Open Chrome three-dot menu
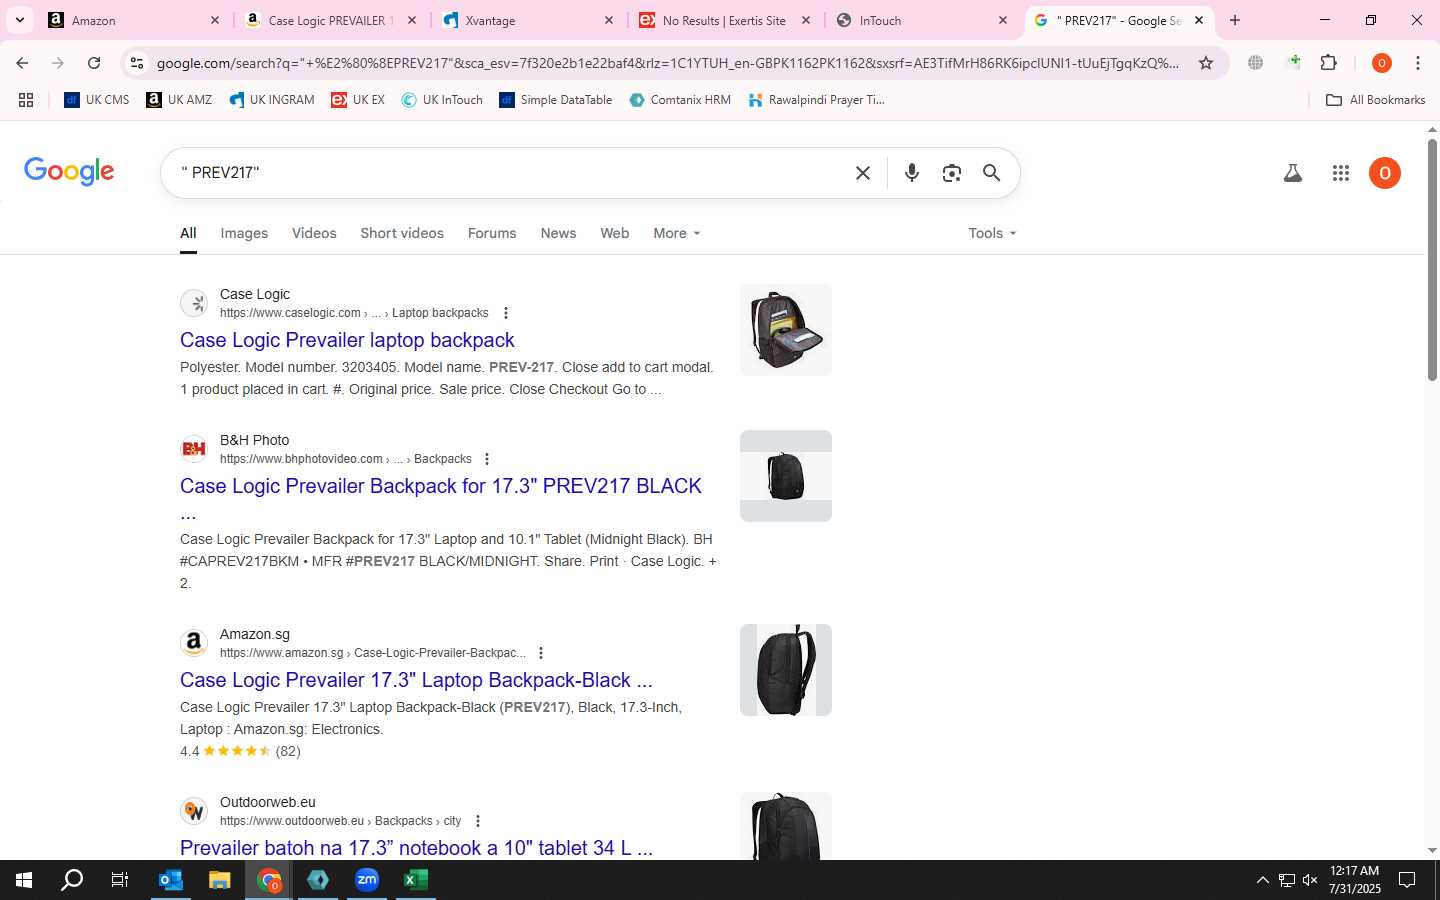The image size is (1440, 900). pyautogui.click(x=1418, y=63)
